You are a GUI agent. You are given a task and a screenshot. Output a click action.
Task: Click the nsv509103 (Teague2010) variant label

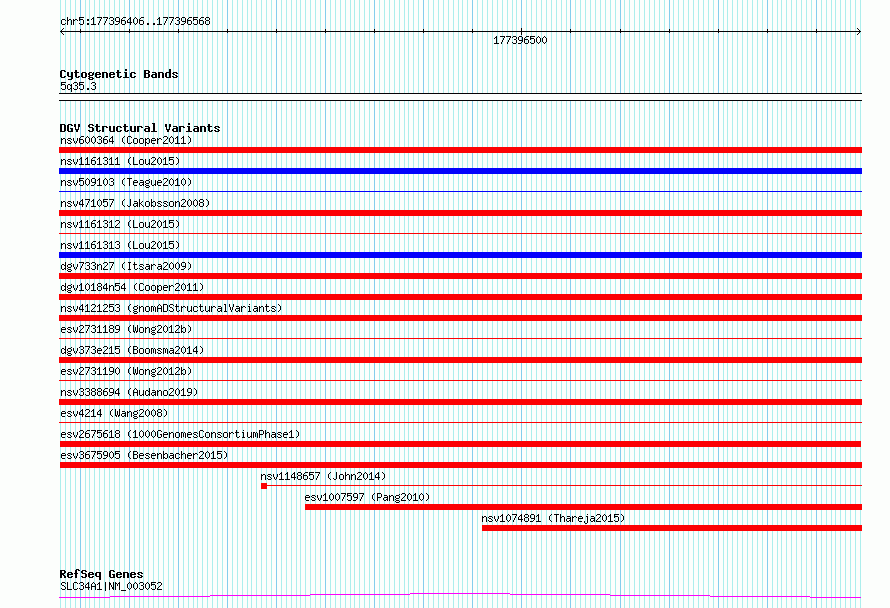(x=126, y=182)
